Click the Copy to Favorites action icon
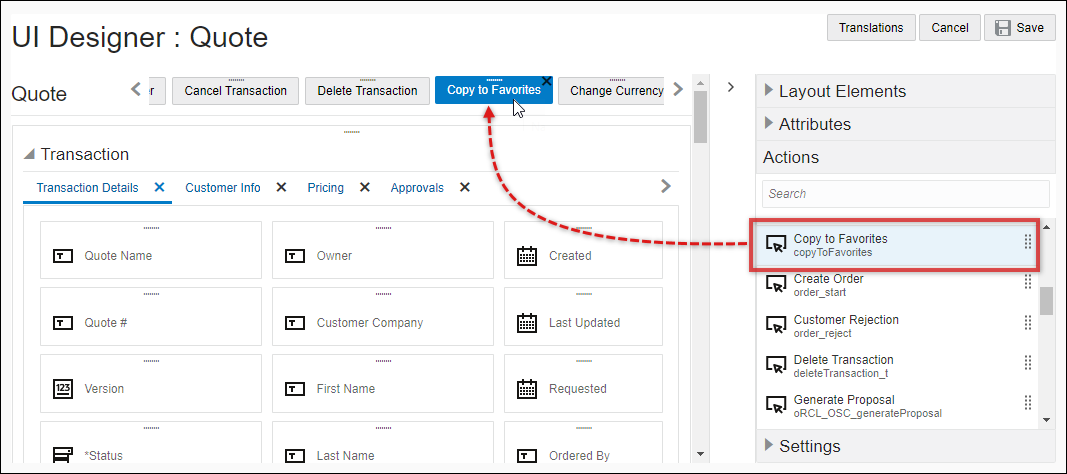Screen dimensions: 1067x474 pyautogui.click(x=776, y=245)
